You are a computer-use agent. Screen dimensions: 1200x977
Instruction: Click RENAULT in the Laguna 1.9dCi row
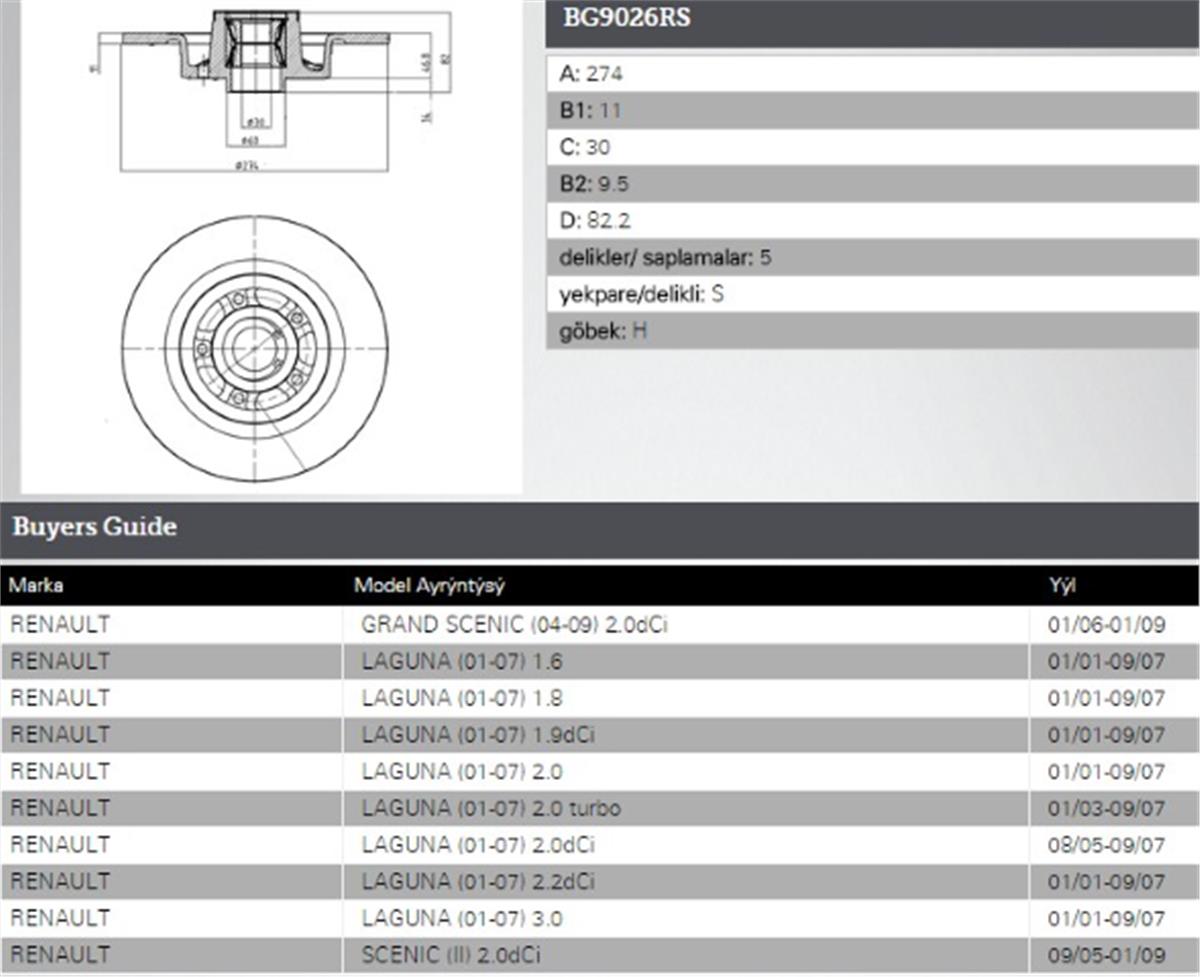[60, 735]
